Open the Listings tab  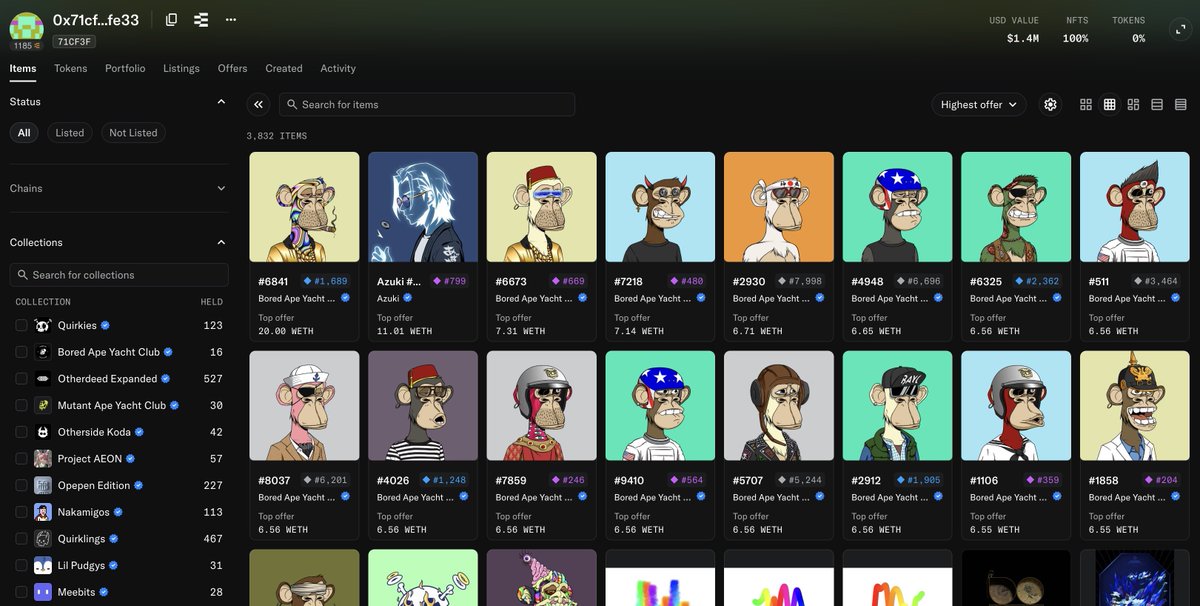tap(181, 68)
